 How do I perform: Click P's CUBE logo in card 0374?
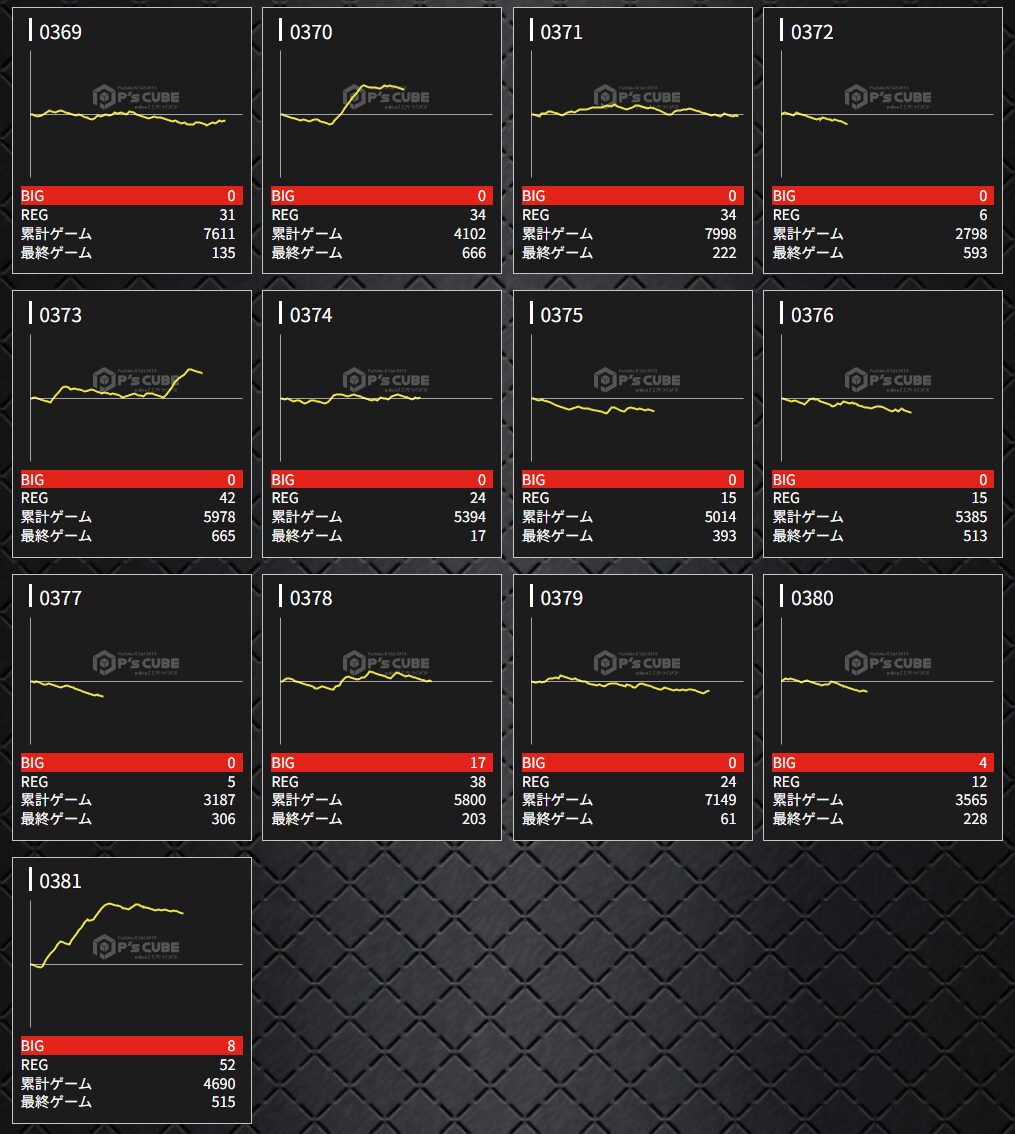(386, 380)
